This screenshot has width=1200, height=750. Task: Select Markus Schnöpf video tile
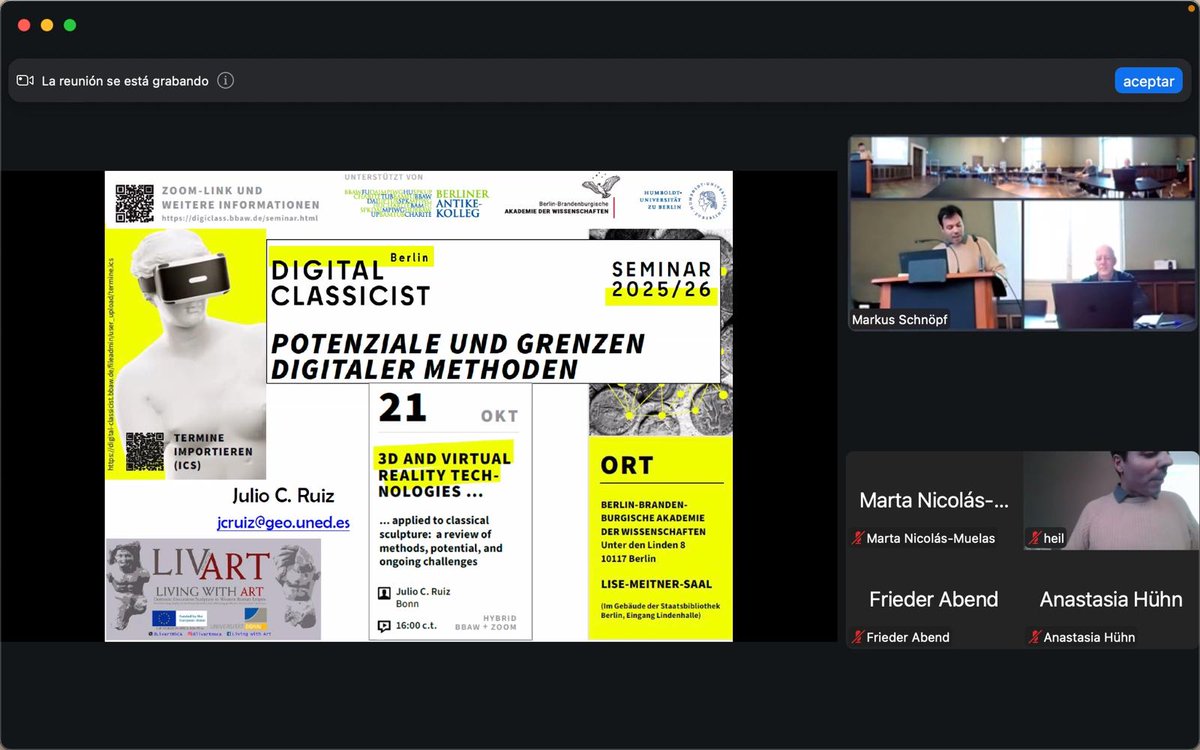(1022, 233)
